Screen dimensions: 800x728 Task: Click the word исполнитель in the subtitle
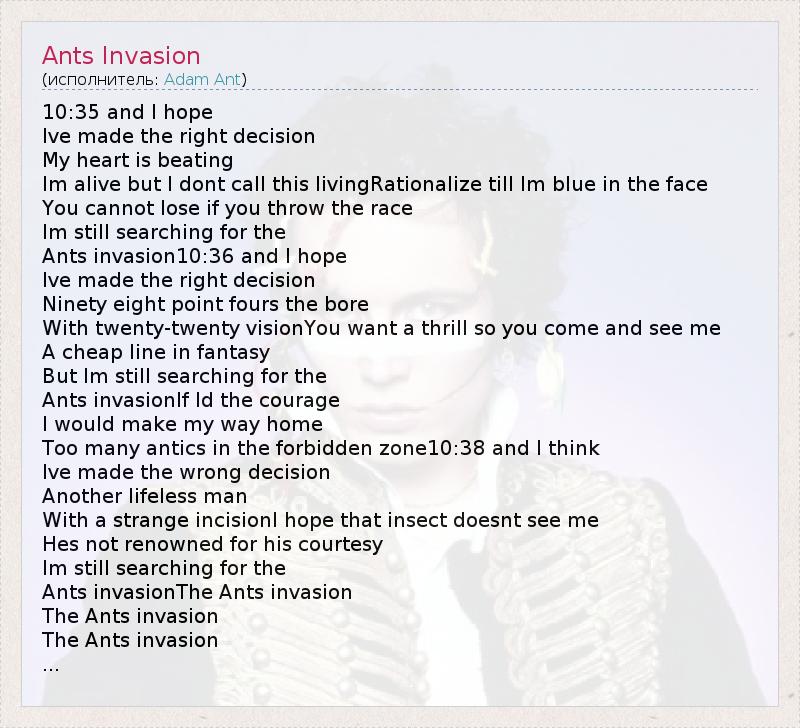(101, 79)
